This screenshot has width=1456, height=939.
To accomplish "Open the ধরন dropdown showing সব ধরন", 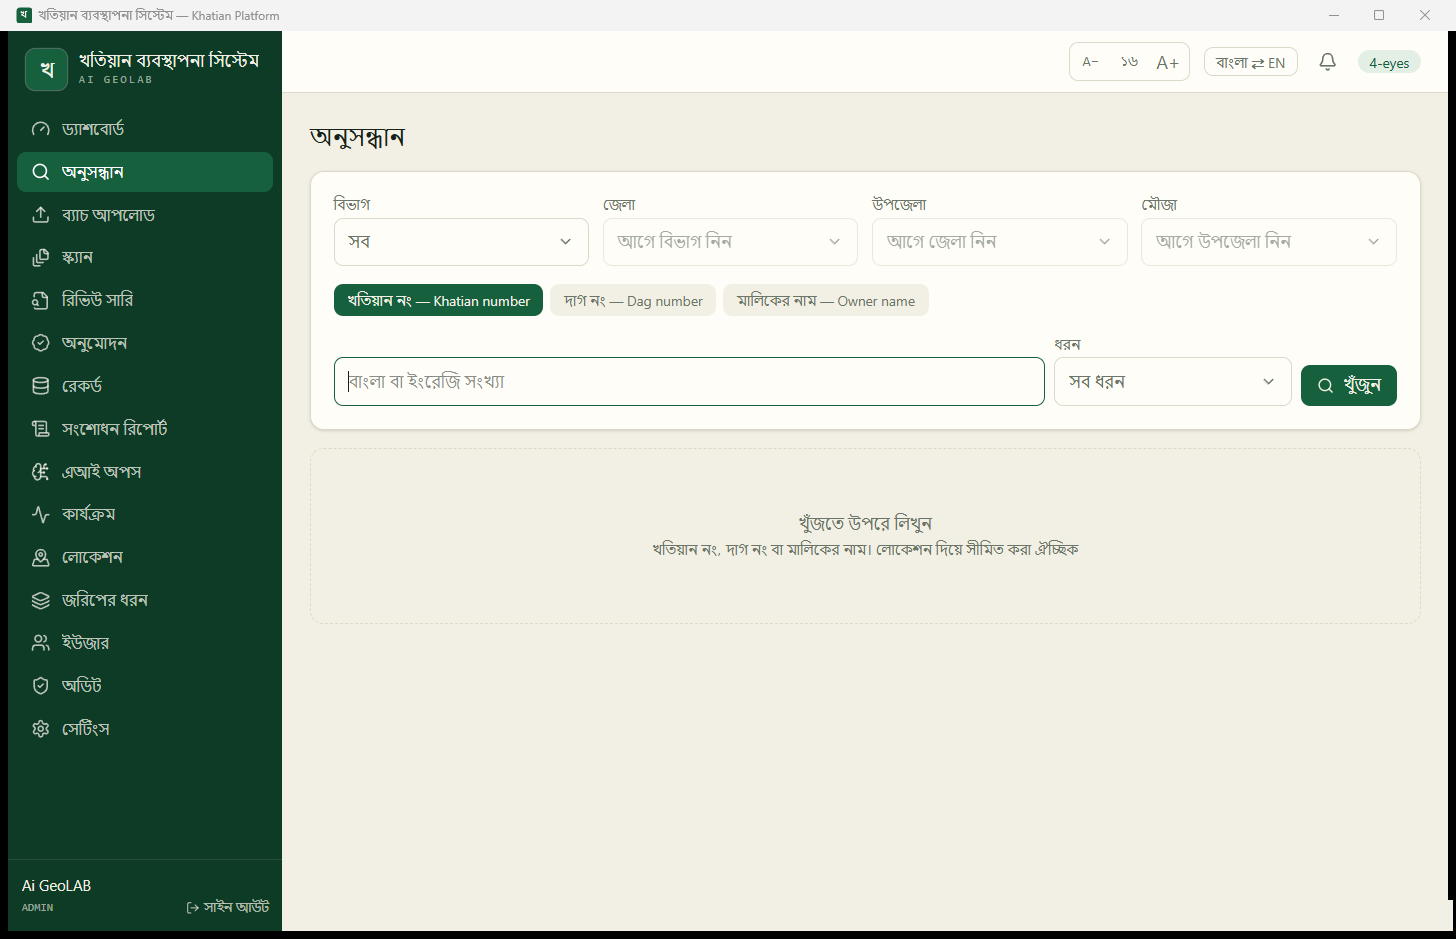I will click(1173, 382).
